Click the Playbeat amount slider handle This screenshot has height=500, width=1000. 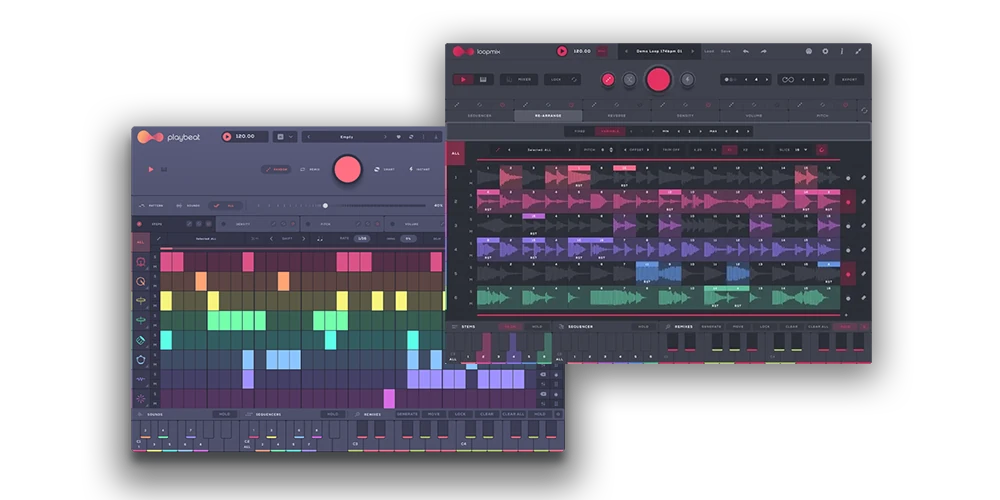[x=325, y=205]
